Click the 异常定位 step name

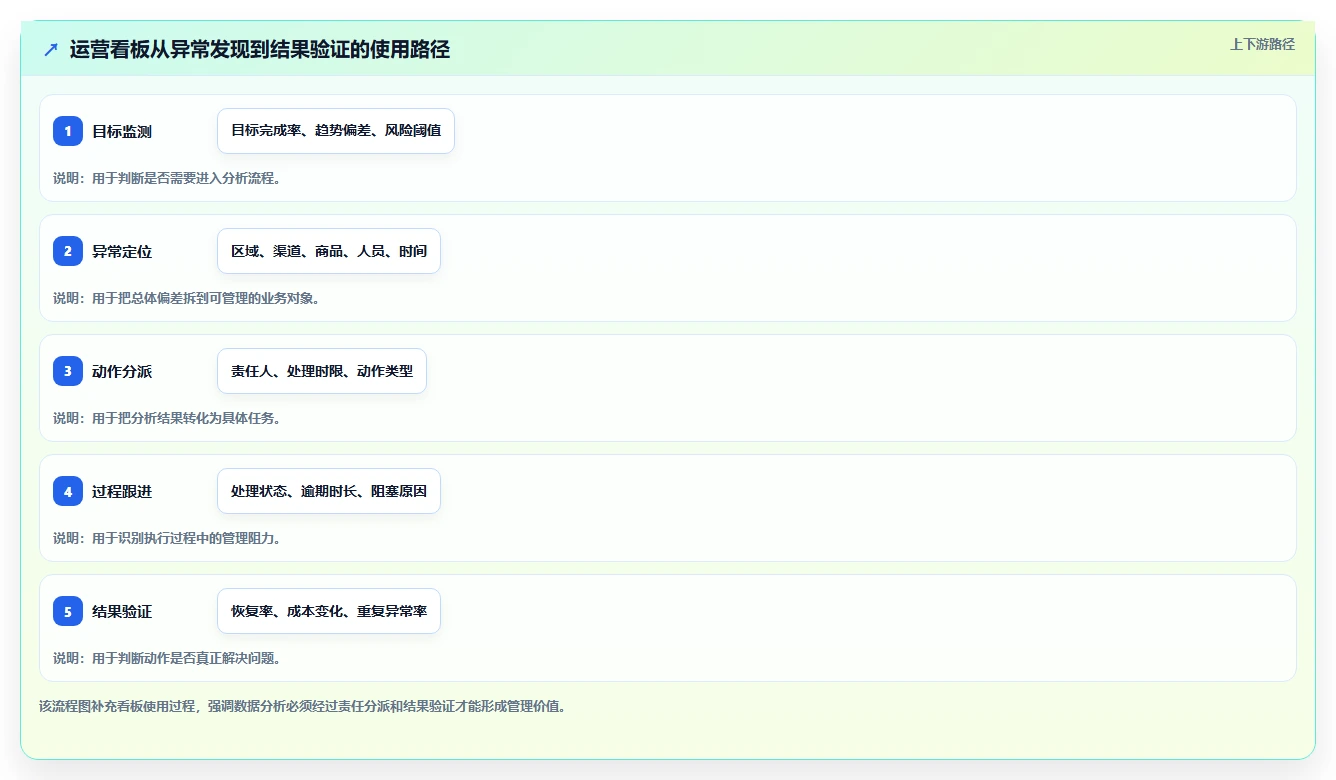pyautogui.click(x=122, y=251)
